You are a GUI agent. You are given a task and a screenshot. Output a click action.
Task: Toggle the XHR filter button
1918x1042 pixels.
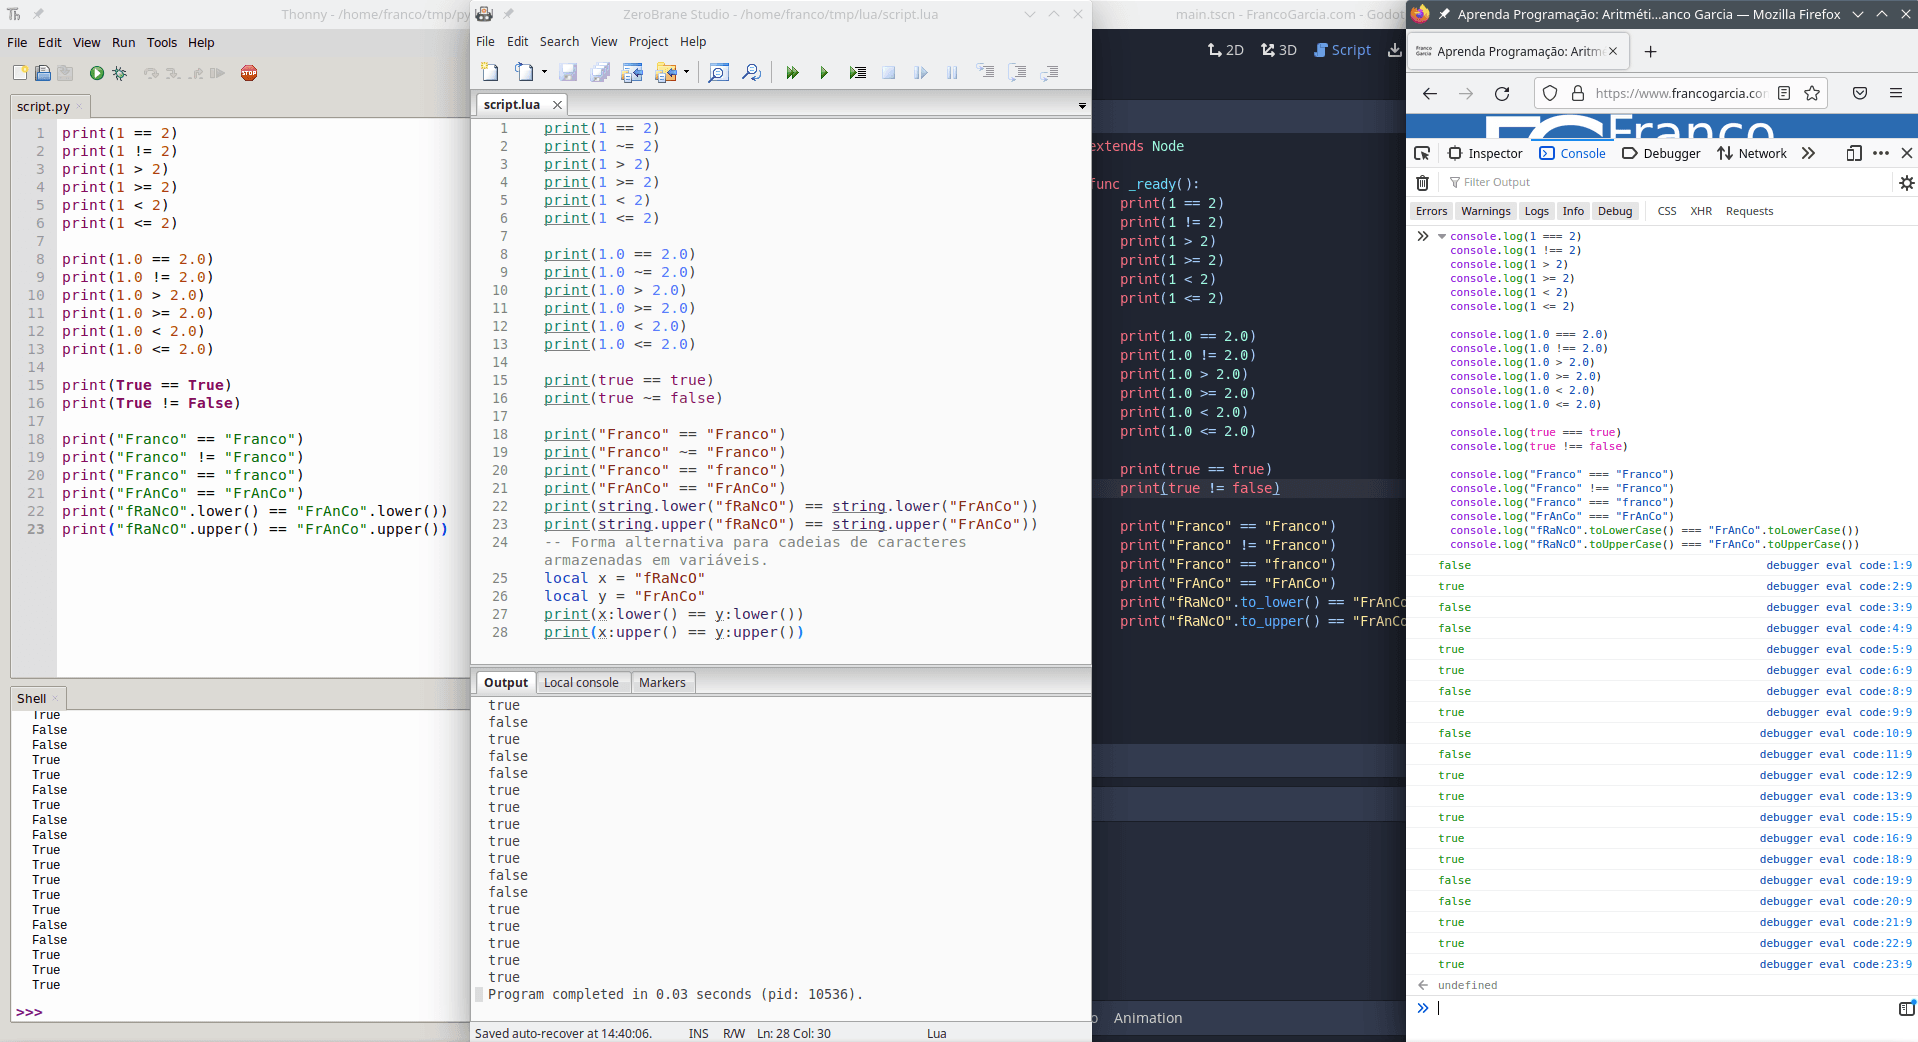coord(1701,211)
